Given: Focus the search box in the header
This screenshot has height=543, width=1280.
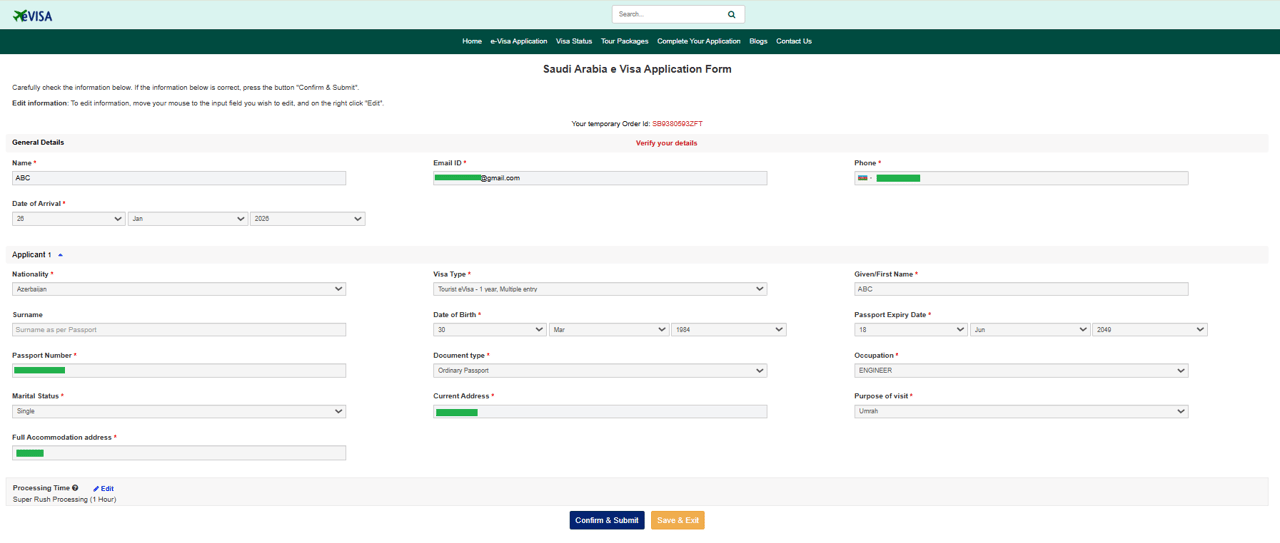Looking at the screenshot, I should coord(666,15).
